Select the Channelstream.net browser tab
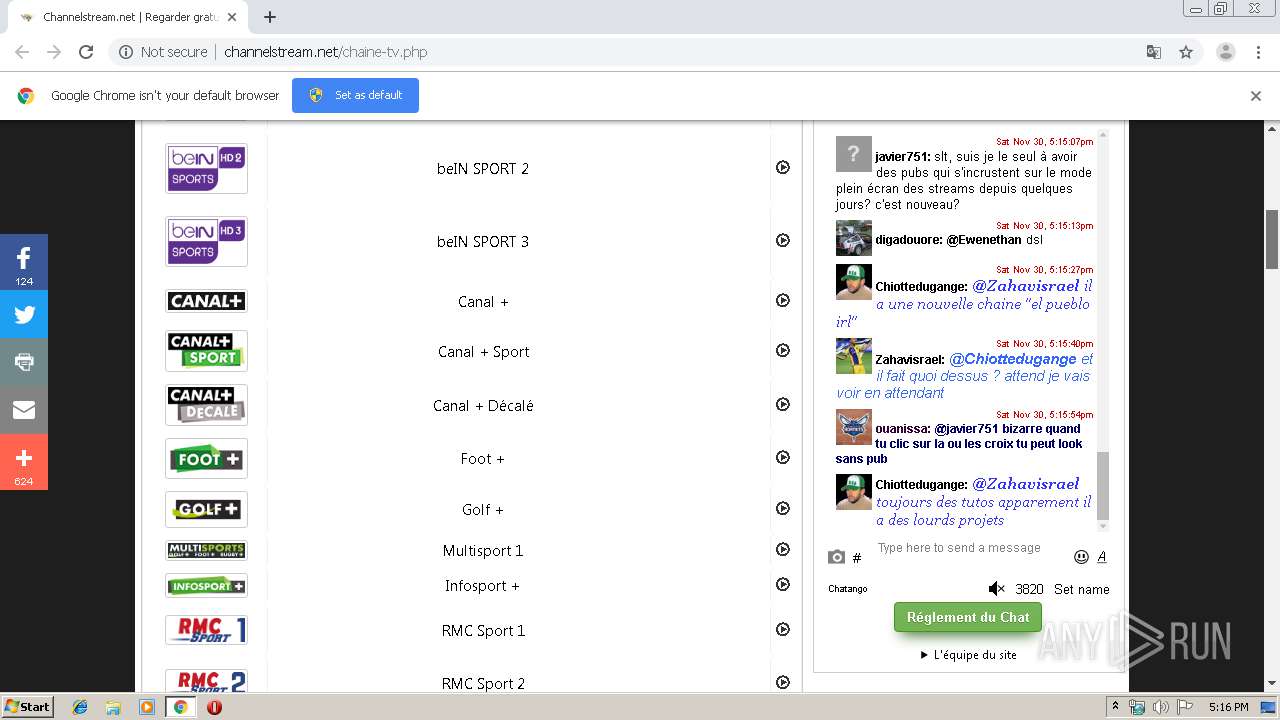 click(128, 17)
